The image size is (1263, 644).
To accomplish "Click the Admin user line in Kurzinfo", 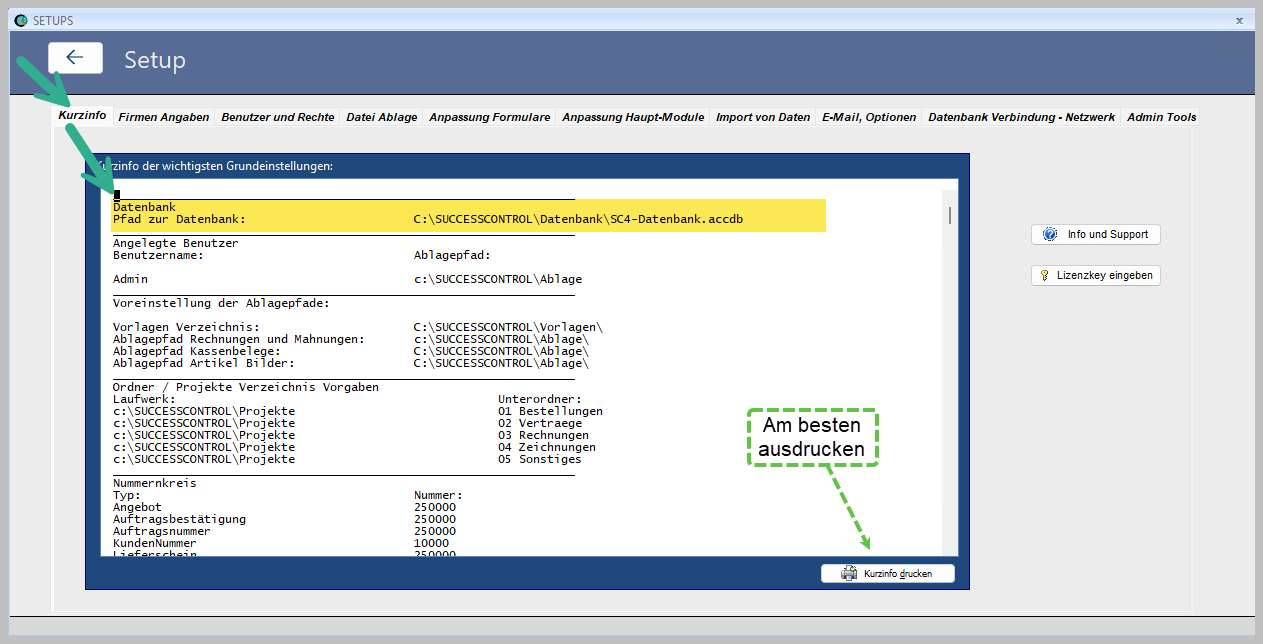I will (x=130, y=279).
